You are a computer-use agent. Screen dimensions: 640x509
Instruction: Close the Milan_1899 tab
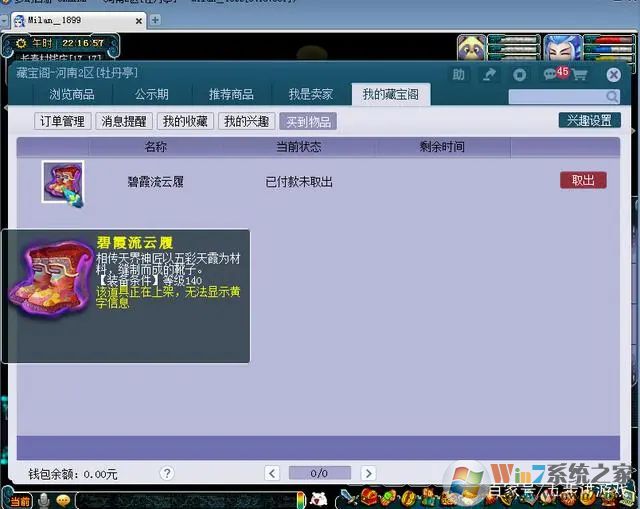tap(139, 21)
